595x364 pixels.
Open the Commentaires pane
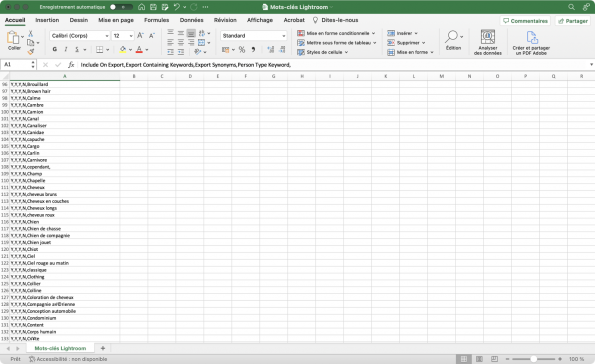coord(525,21)
